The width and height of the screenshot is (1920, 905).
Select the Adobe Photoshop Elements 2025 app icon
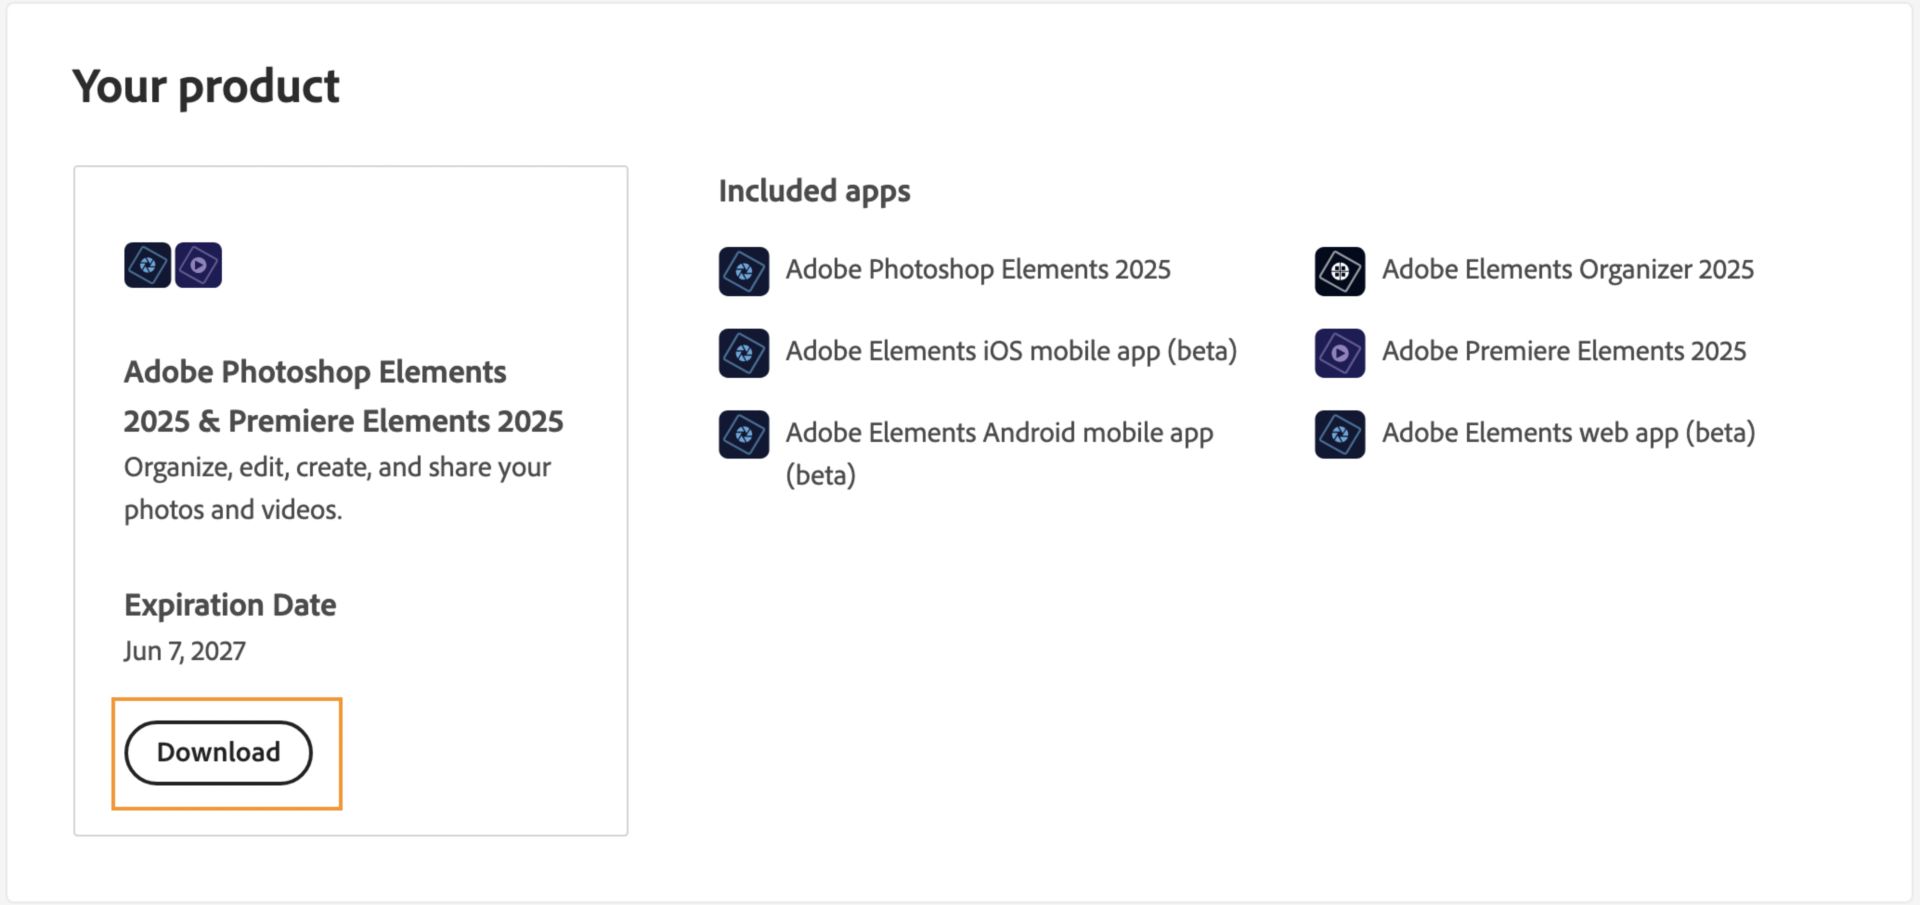[x=744, y=271]
